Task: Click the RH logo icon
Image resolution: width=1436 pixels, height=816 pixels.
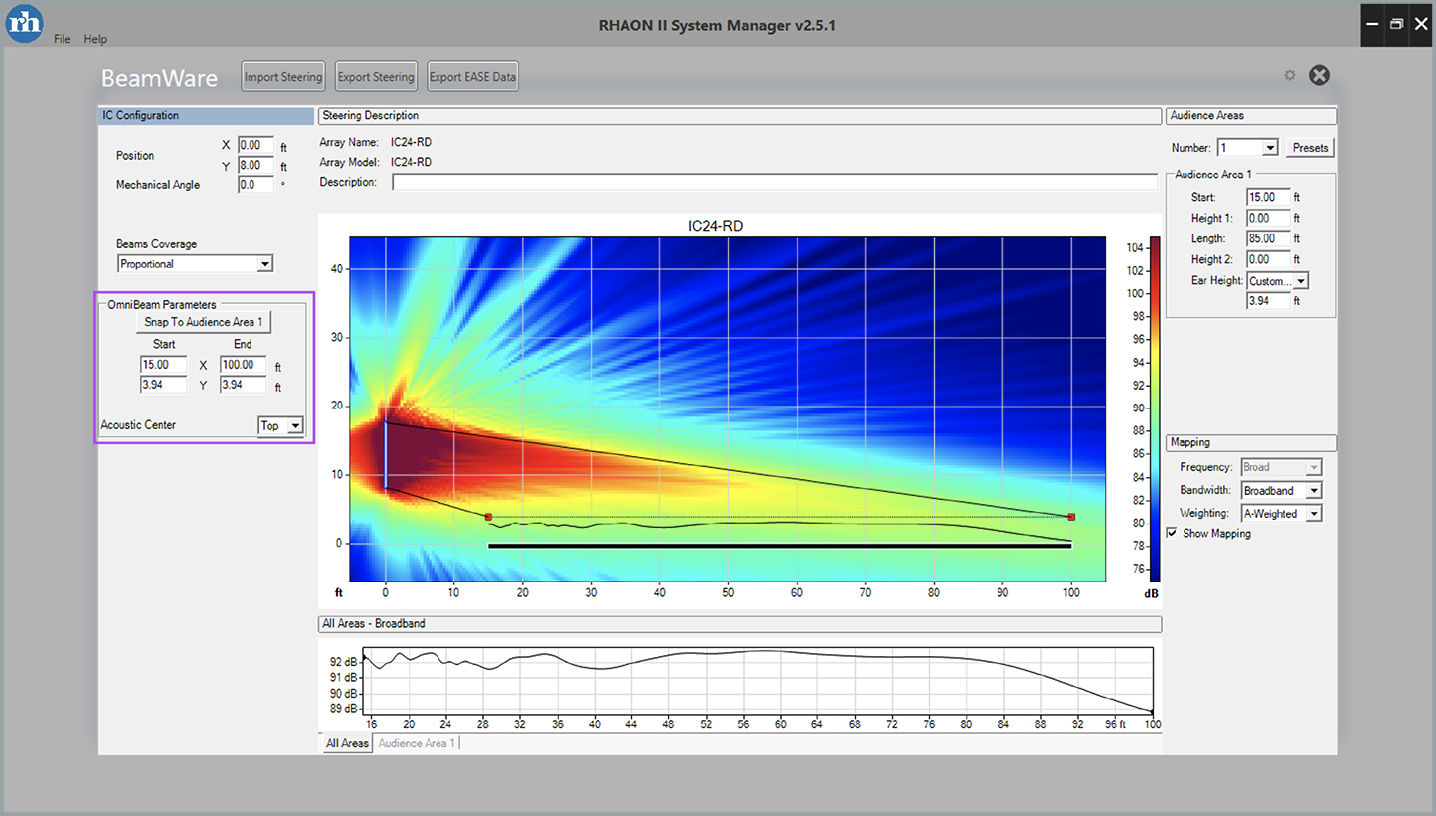Action: tap(24, 23)
